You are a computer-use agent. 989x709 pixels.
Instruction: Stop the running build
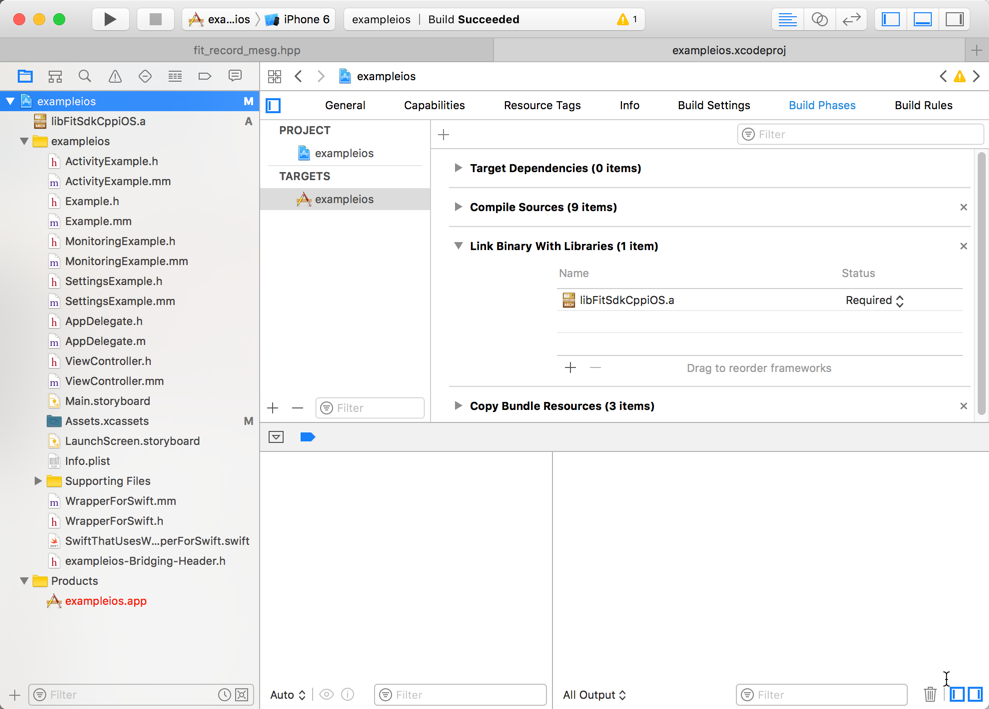coord(155,19)
